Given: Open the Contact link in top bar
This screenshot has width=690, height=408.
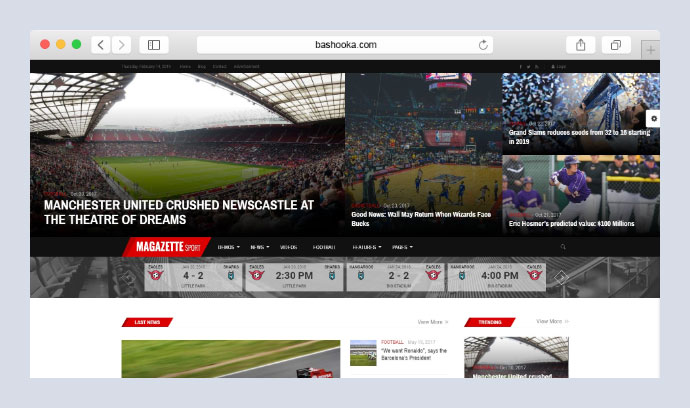Looking at the screenshot, I should (x=219, y=66).
